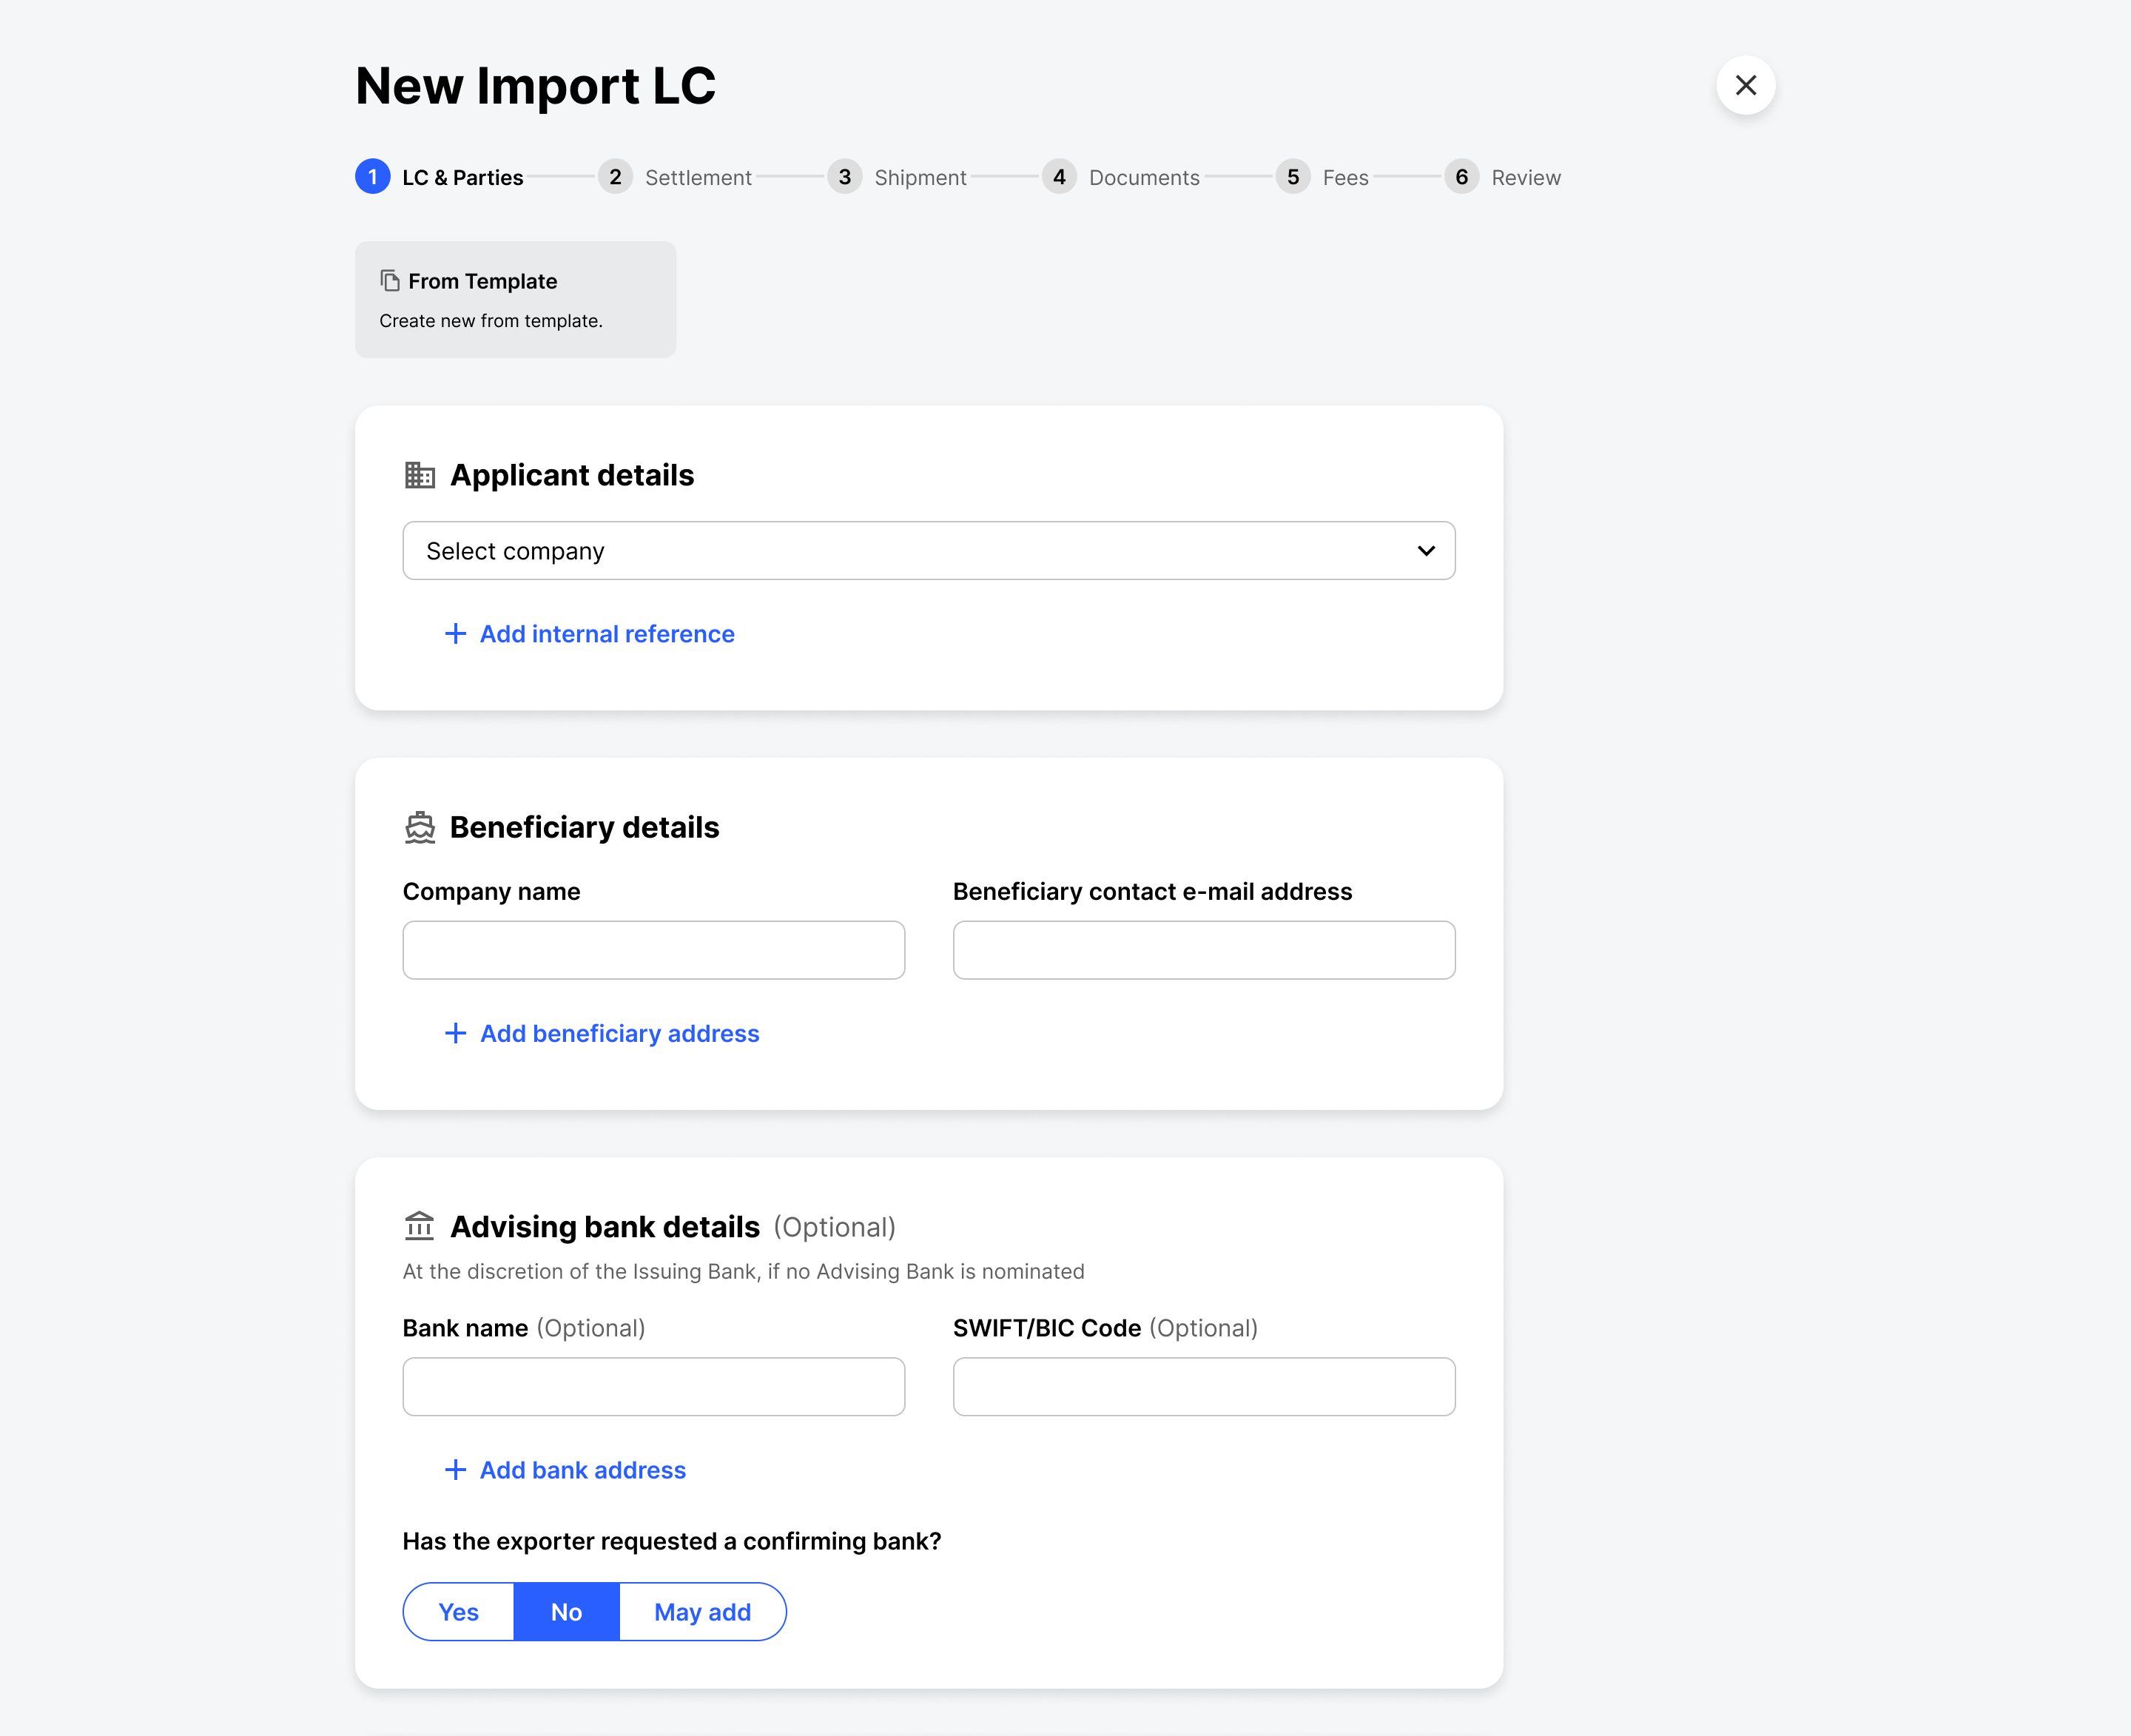Viewport: 2131px width, 1736px height.
Task: Select May add for confirming bank
Action: click(703, 1612)
